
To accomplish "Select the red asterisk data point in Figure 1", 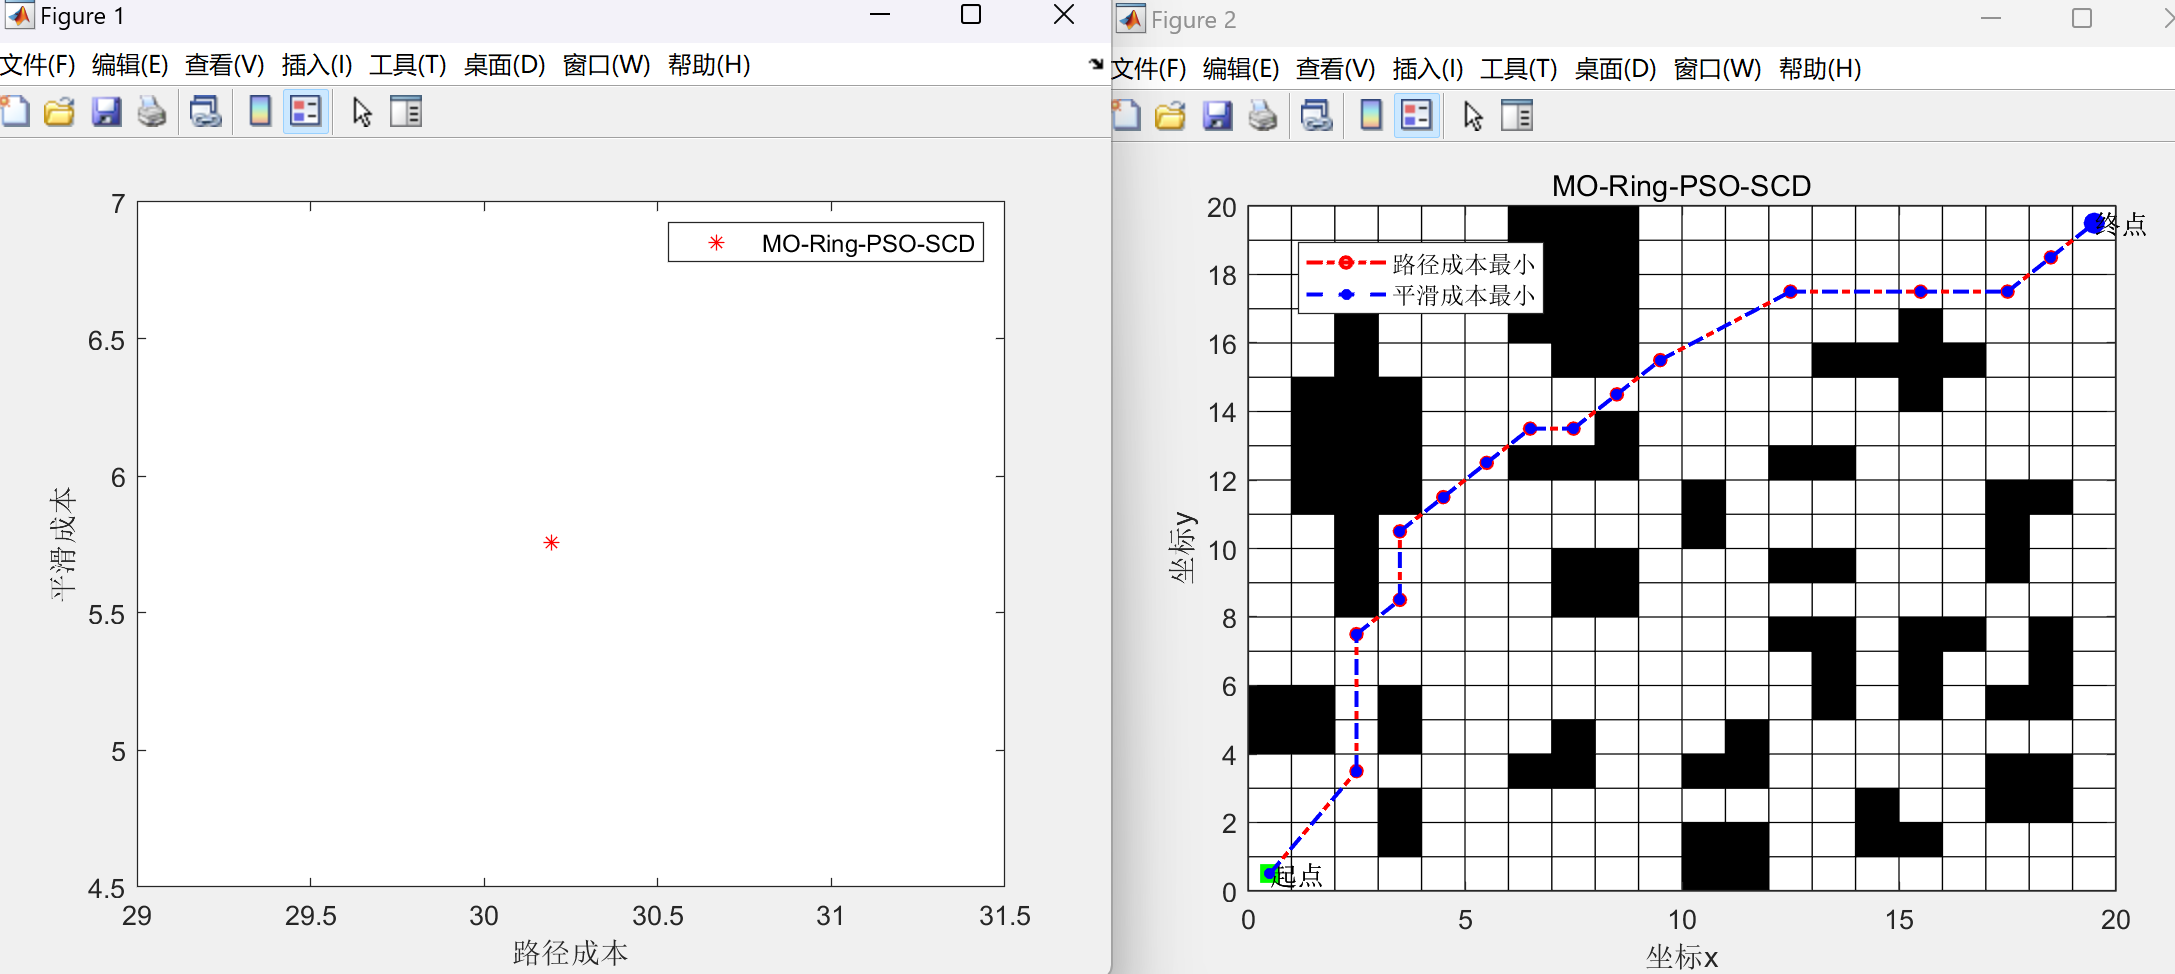I will click(551, 543).
